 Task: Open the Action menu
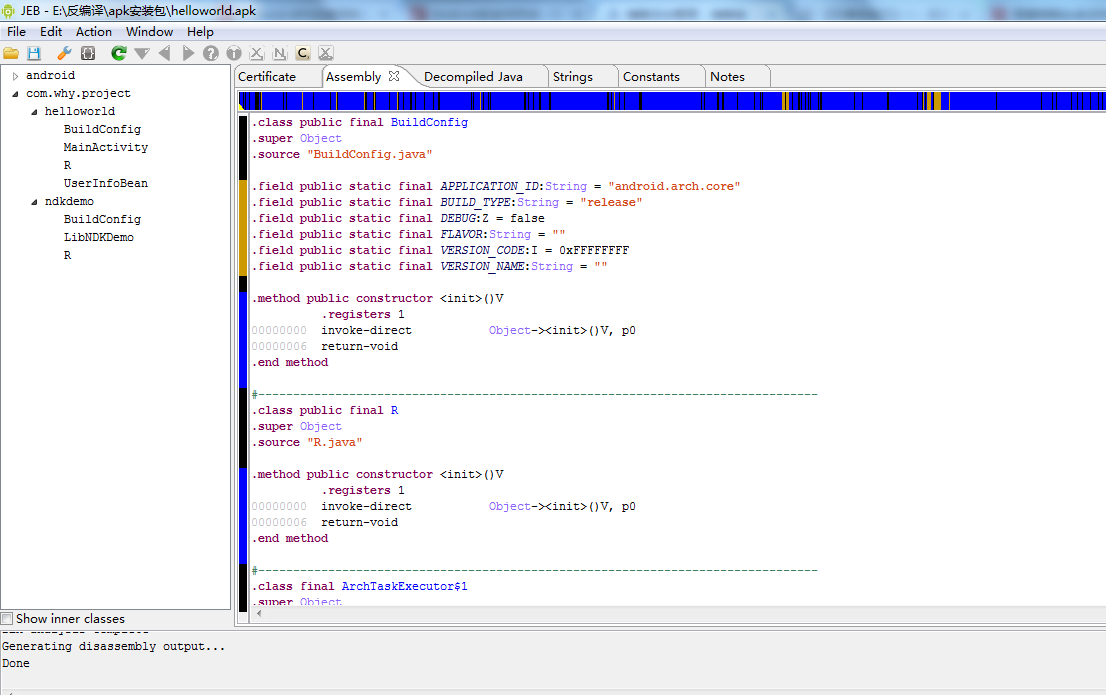94,32
